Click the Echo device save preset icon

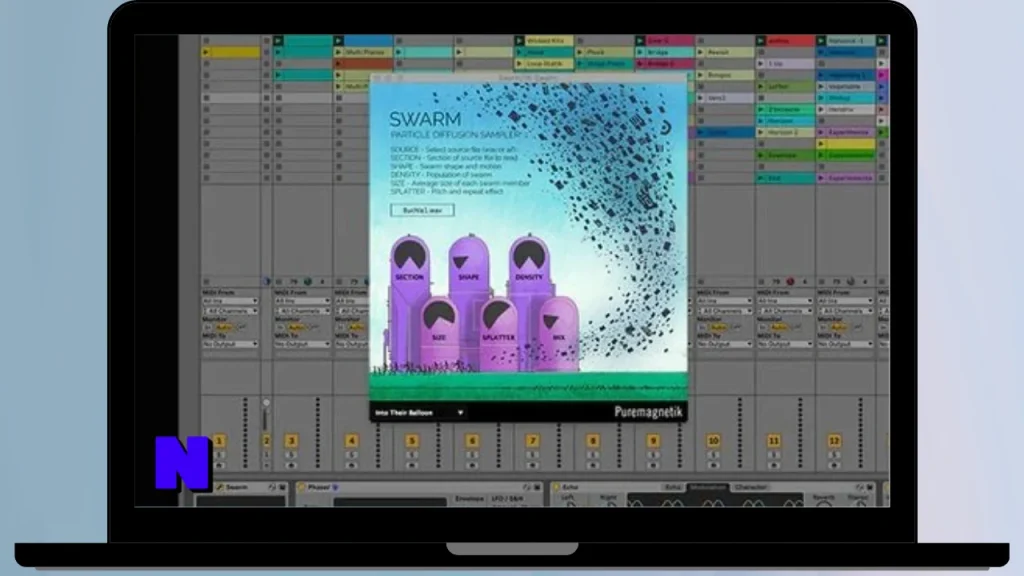[x=870, y=487]
